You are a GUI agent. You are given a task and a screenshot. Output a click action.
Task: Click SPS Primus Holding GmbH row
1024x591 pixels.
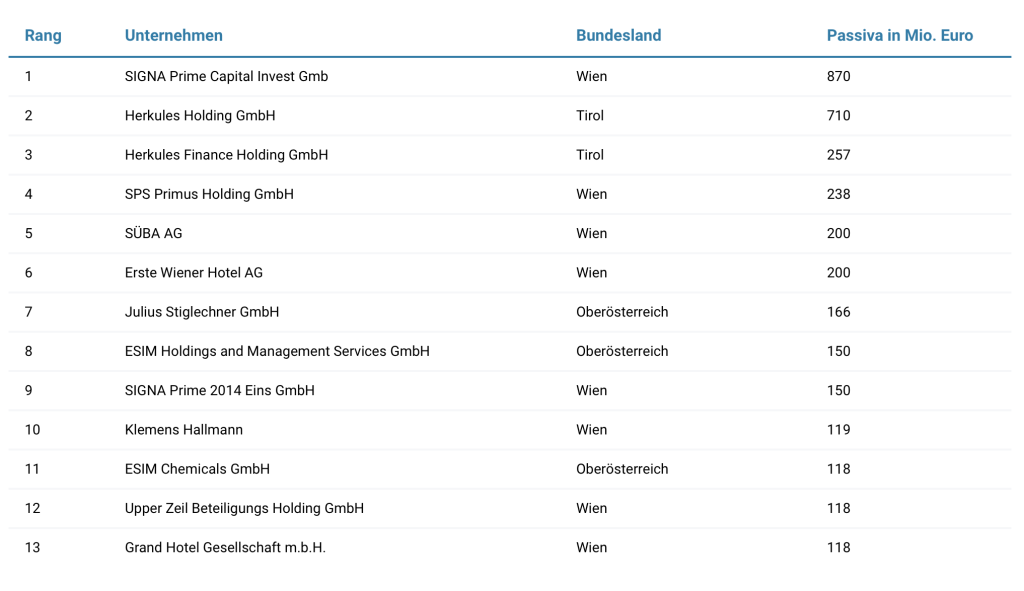209,194
